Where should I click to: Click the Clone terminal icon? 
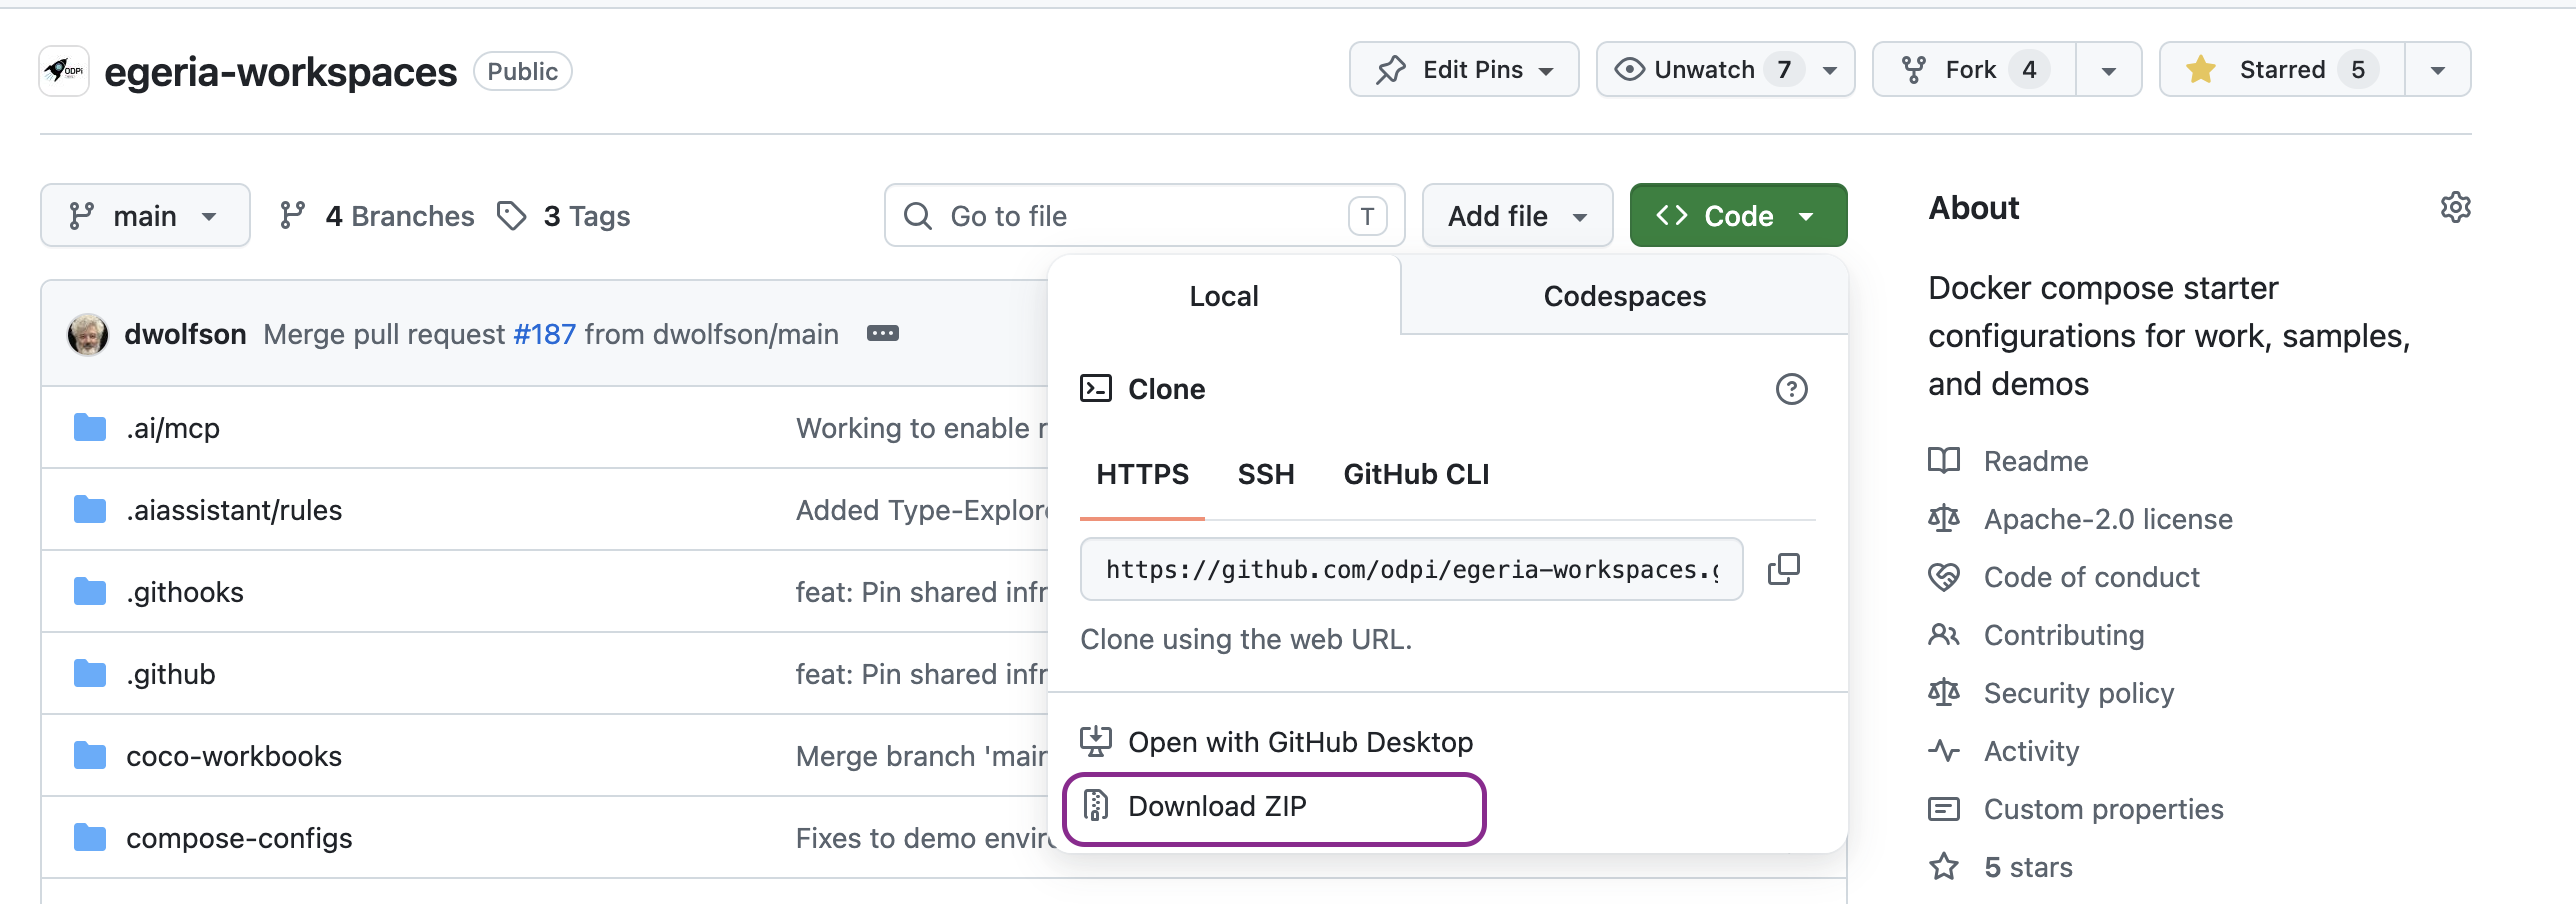pos(1096,388)
